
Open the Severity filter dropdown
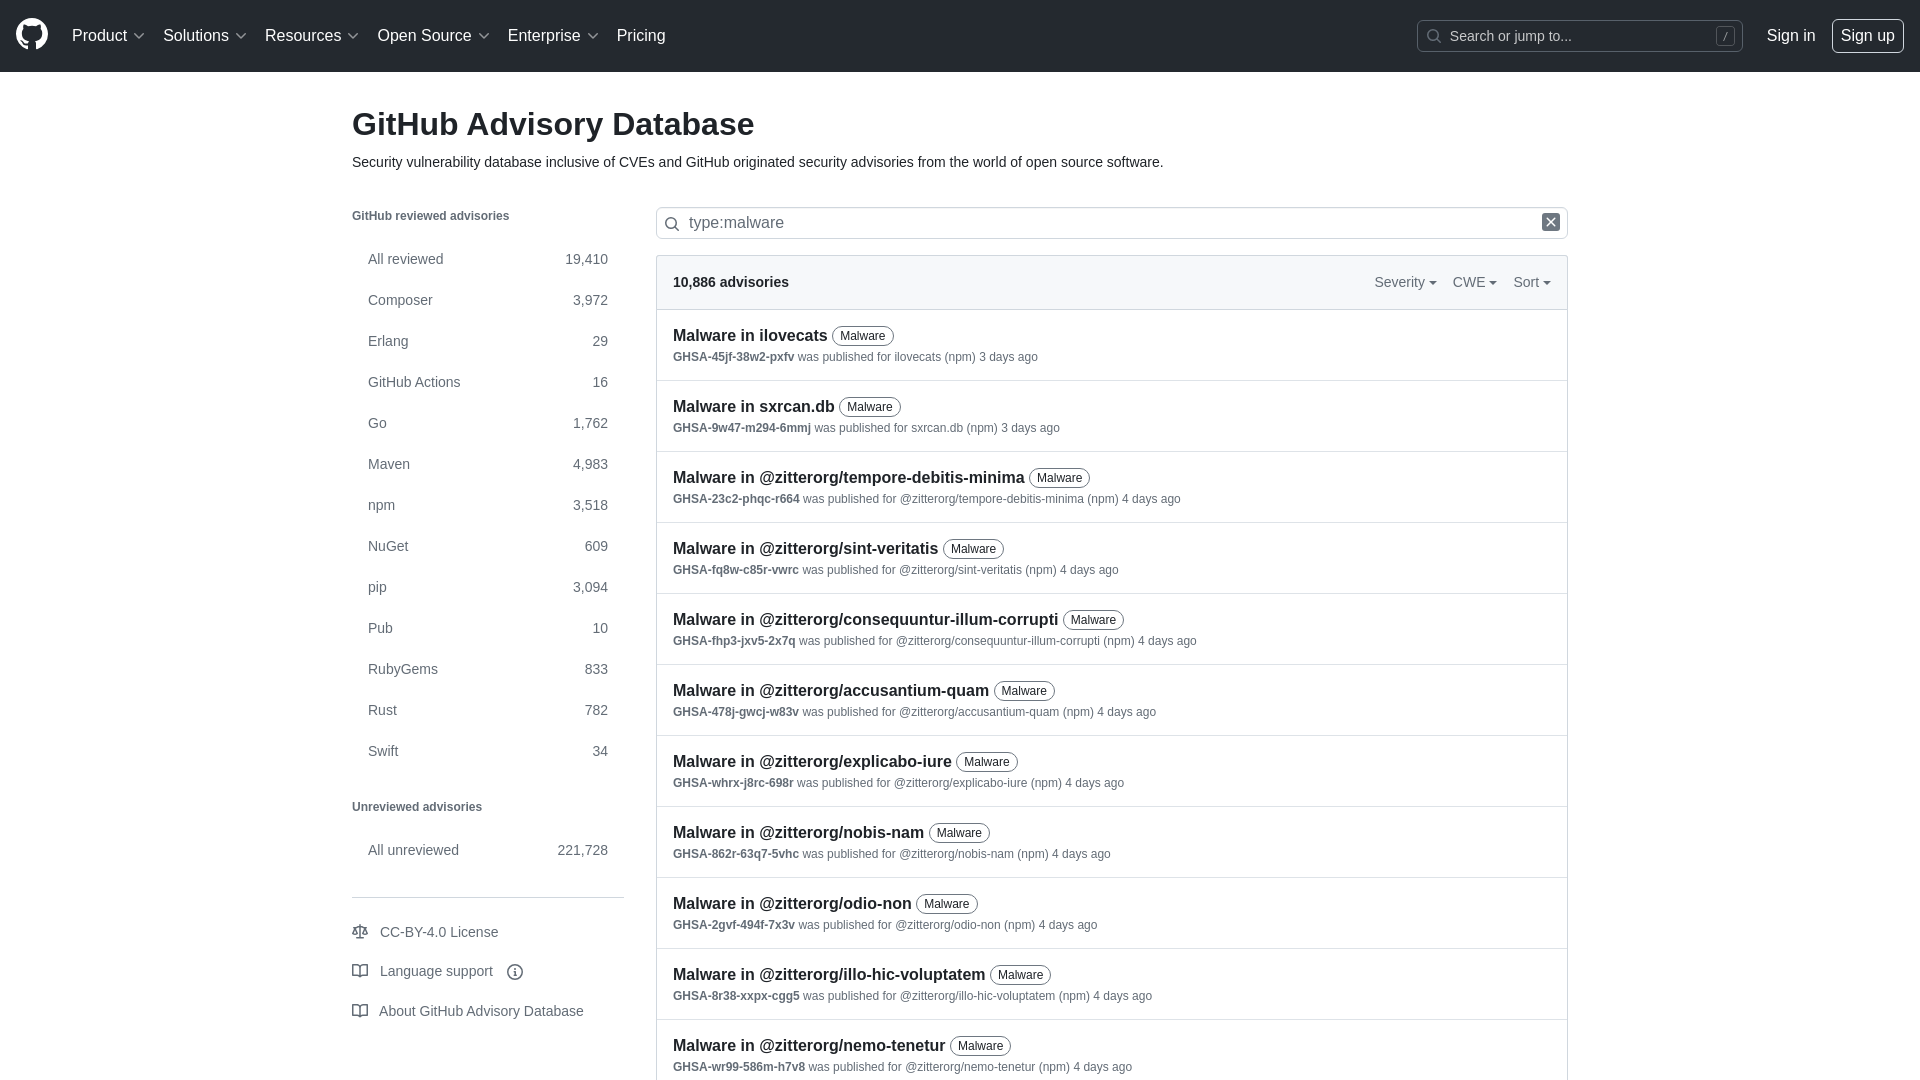pos(1405,282)
